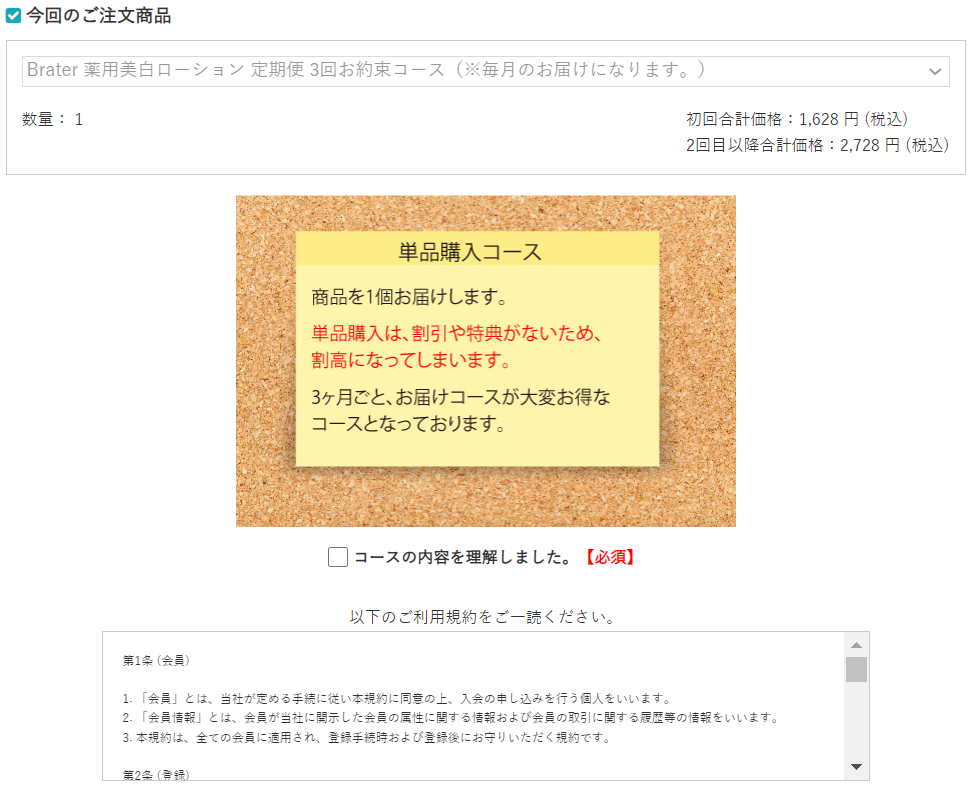Image resolution: width=971 pixels, height=787 pixels.
Task: Click the terms box scrollbar thumb
Action: pos(856,669)
